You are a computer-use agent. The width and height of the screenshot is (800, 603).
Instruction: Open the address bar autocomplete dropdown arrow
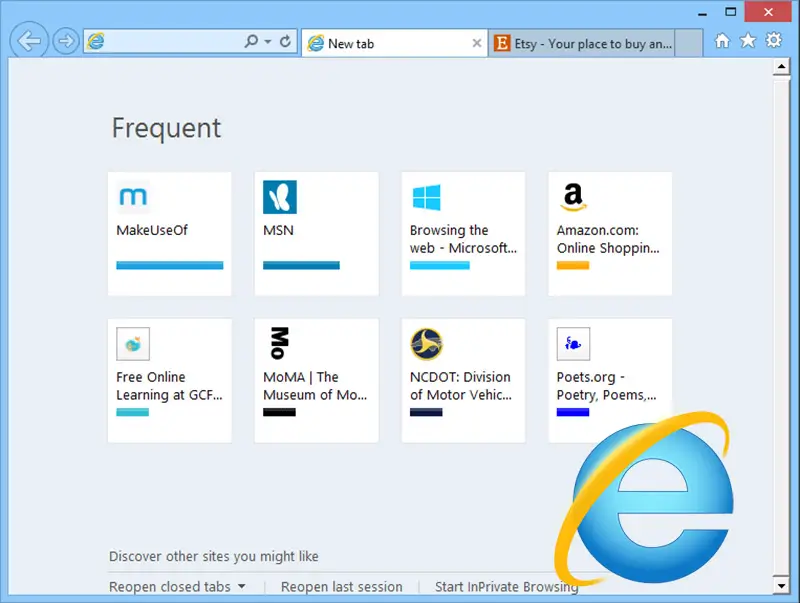tap(268, 41)
